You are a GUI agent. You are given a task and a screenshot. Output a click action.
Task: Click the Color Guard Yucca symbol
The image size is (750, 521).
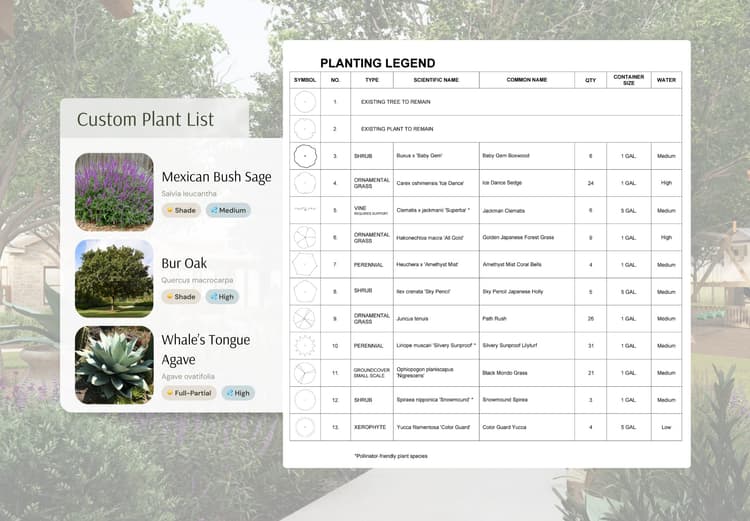305,427
